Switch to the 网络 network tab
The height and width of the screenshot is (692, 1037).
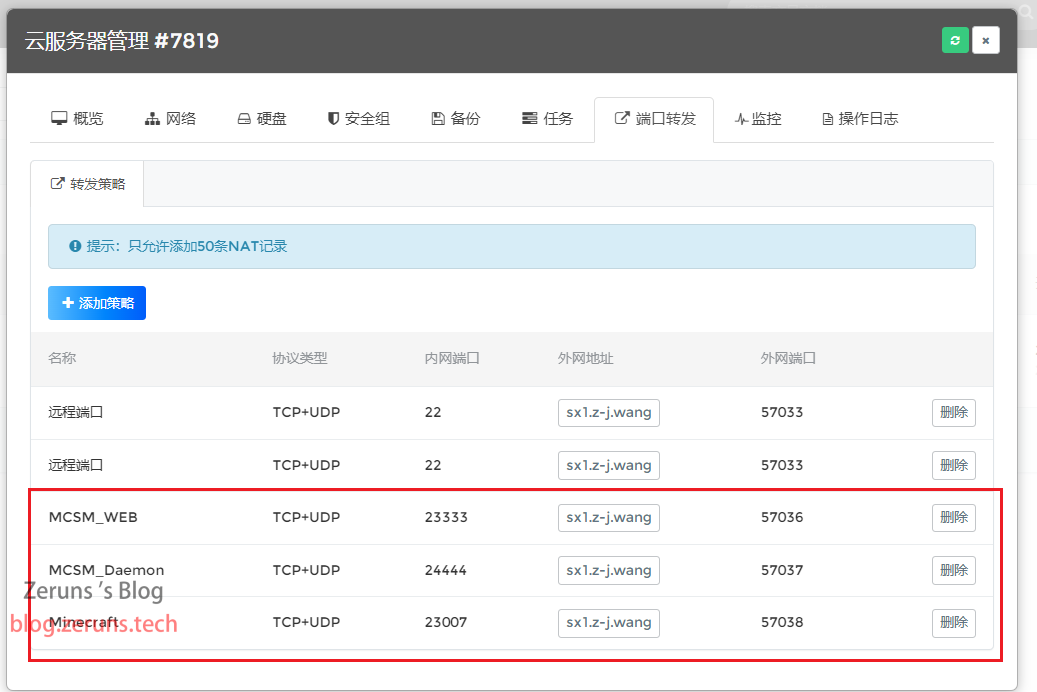(x=170, y=118)
